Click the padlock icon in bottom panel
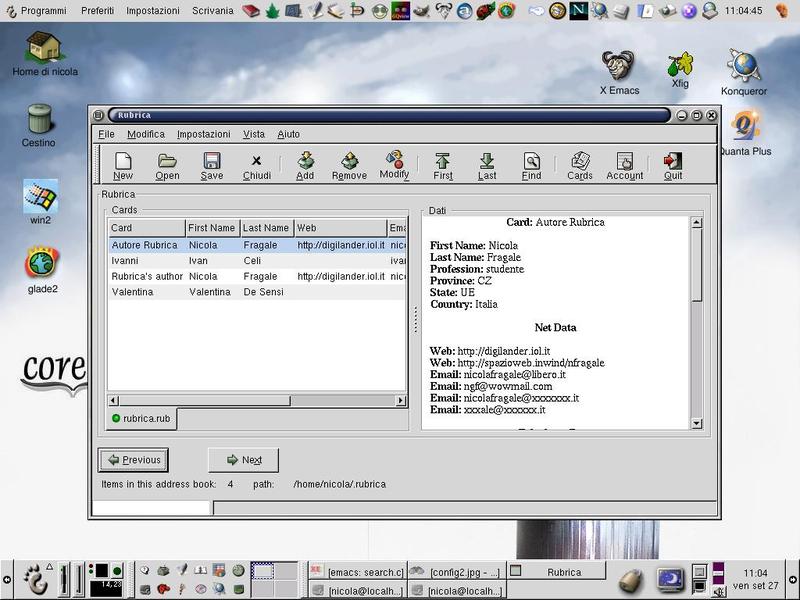Screen dimensions: 800x600 [632, 581]
